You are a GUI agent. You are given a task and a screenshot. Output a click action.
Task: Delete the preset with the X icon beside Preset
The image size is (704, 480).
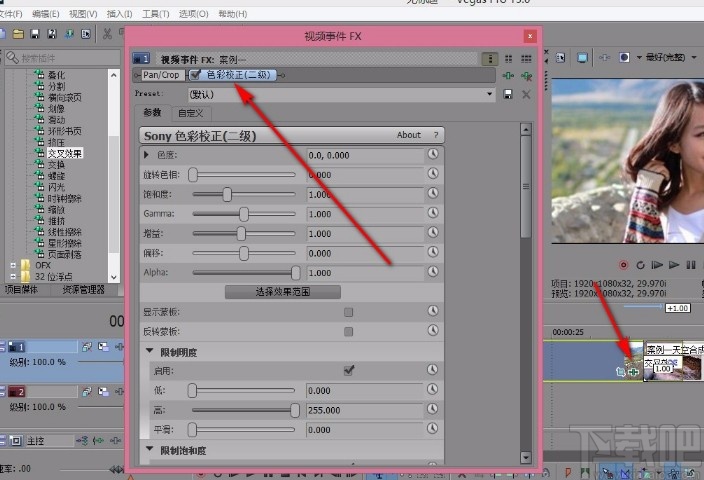click(526, 94)
